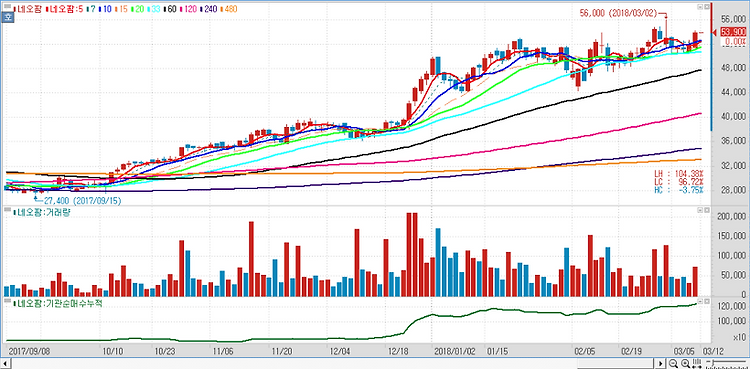750x369 pixels.
Task: Close the 기관순매수누적 pane
Action: coord(706,302)
